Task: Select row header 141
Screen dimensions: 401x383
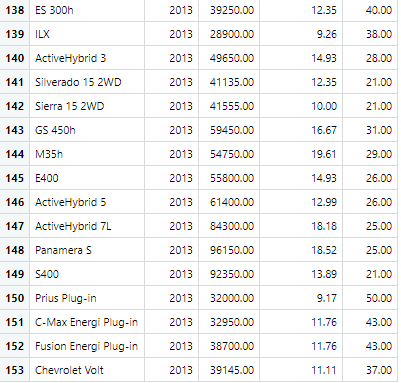Action: click(x=15, y=82)
